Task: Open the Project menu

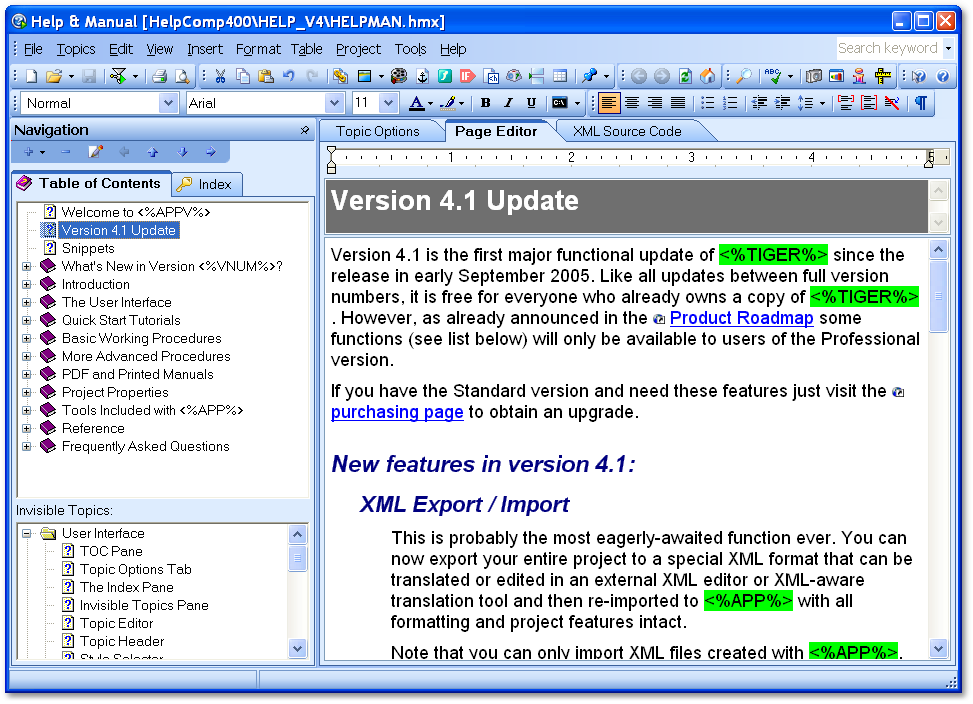Action: (358, 49)
